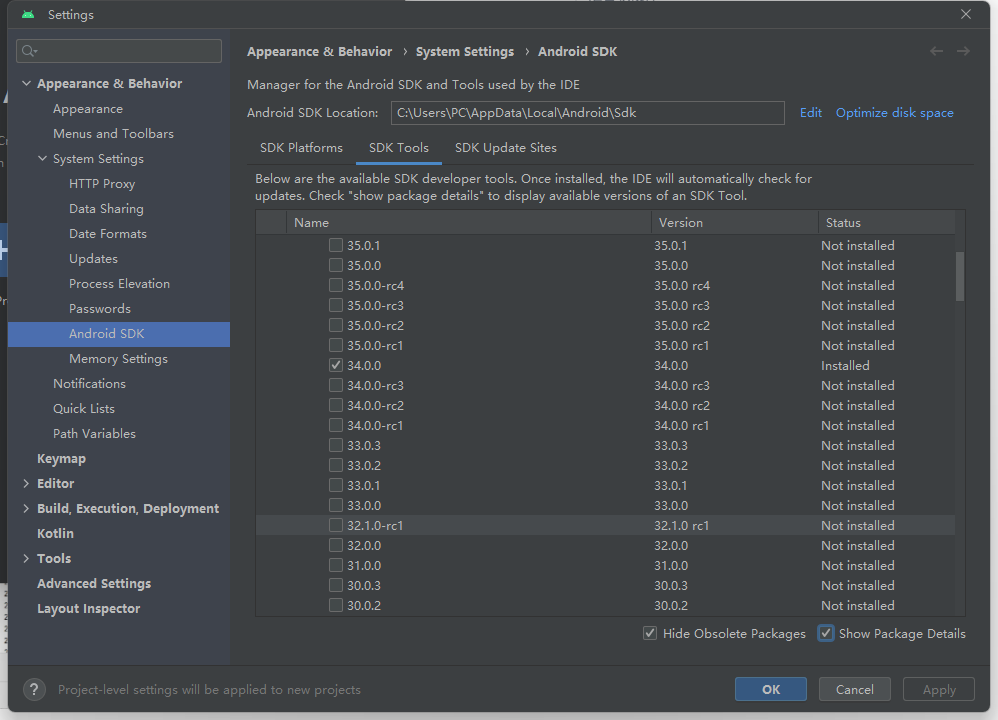
Task: Click the Installed status of 34.0.0
Action: pos(845,365)
